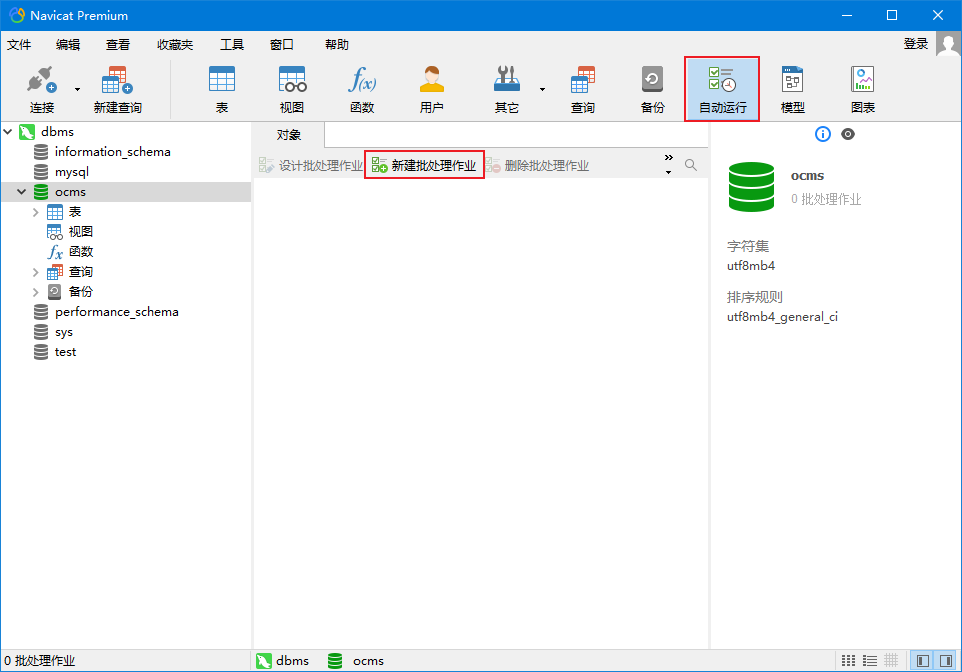Open the 图表 (Chart) toolbar icon

(x=862, y=89)
